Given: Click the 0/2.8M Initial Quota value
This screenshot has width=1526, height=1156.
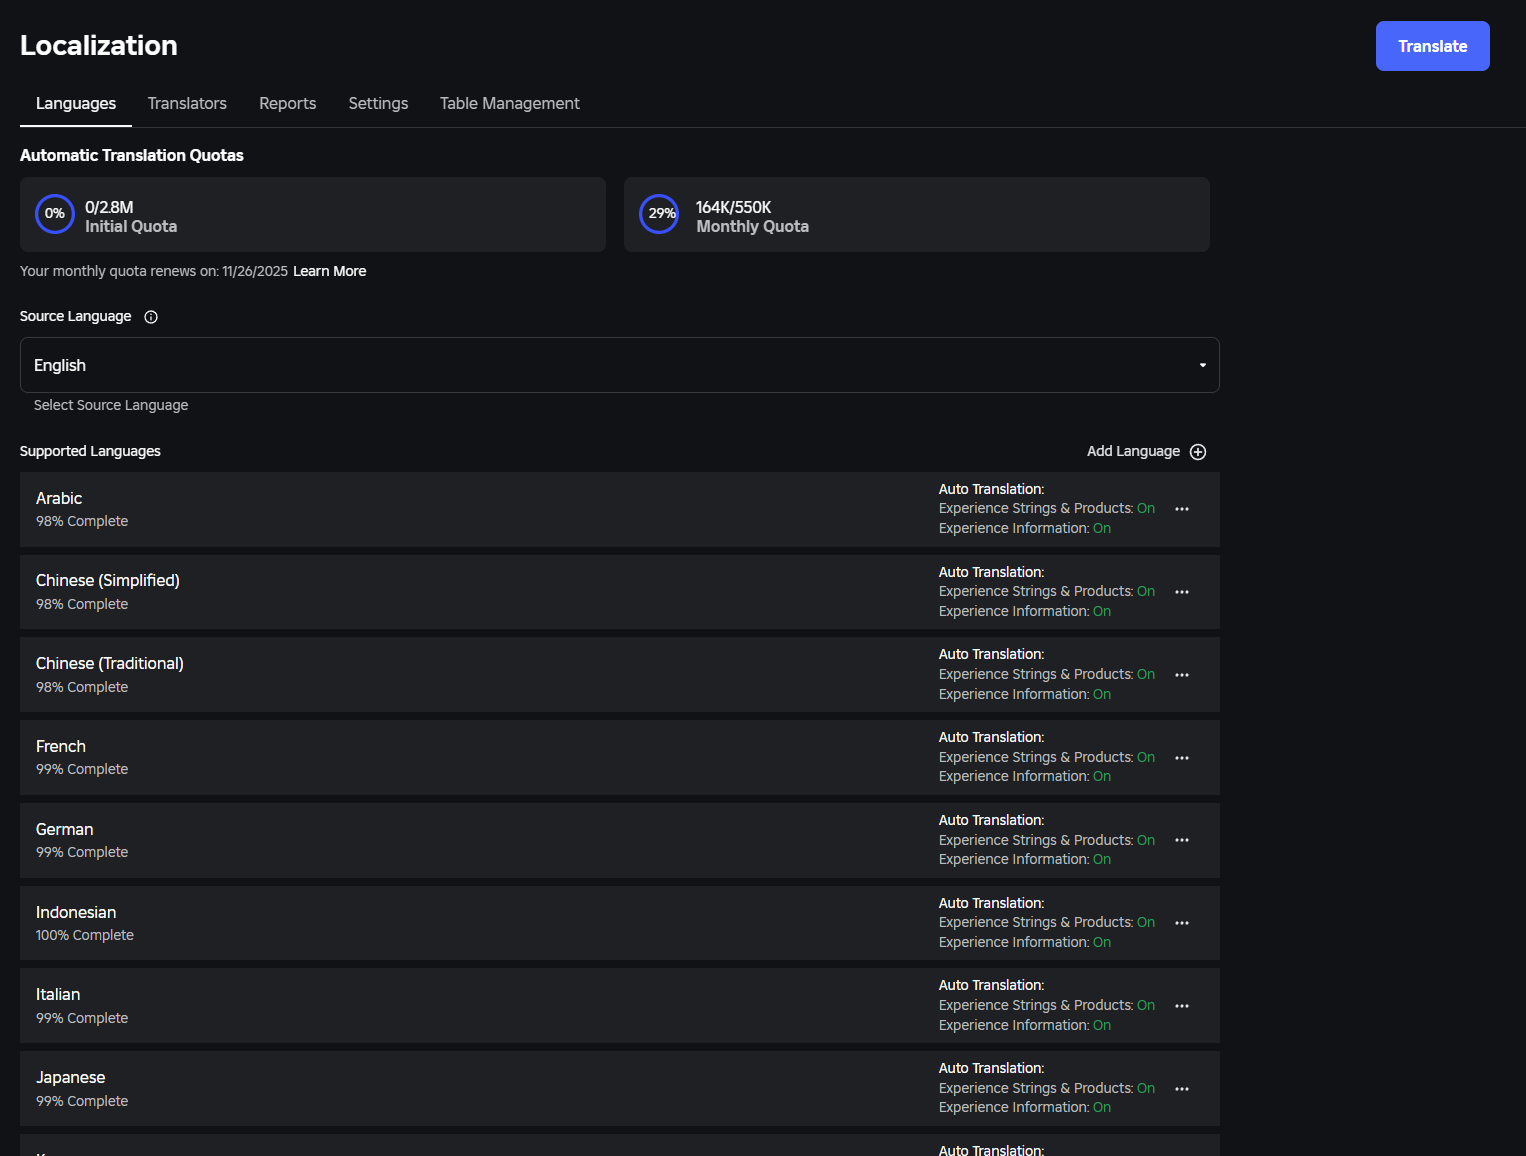Looking at the screenshot, I should click(109, 207).
